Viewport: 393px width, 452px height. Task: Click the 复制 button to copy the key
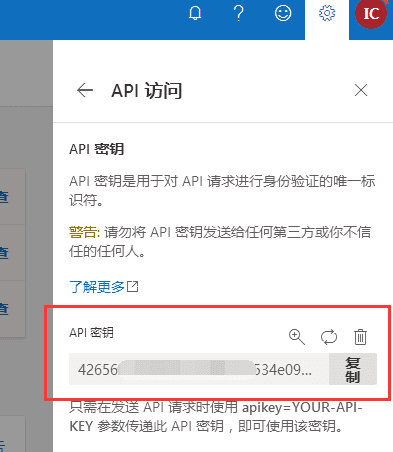pyautogui.click(x=353, y=369)
